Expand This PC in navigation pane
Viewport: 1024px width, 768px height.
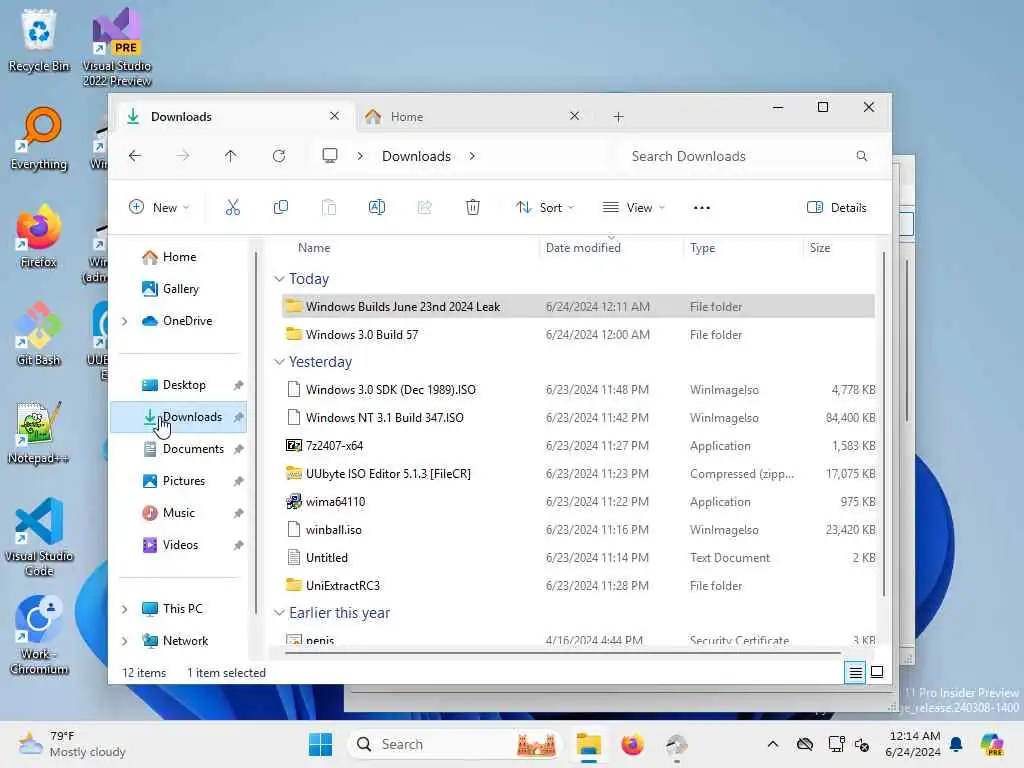[x=125, y=609]
